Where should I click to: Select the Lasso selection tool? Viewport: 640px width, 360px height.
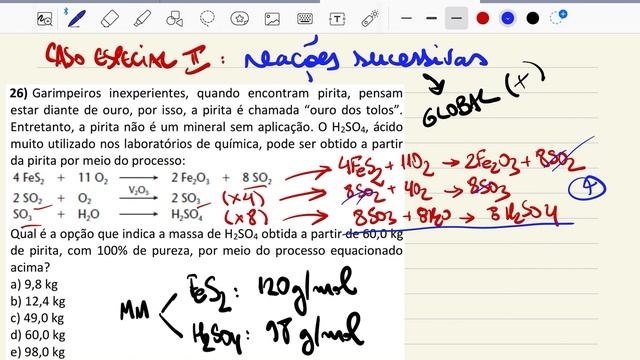[x=207, y=18]
